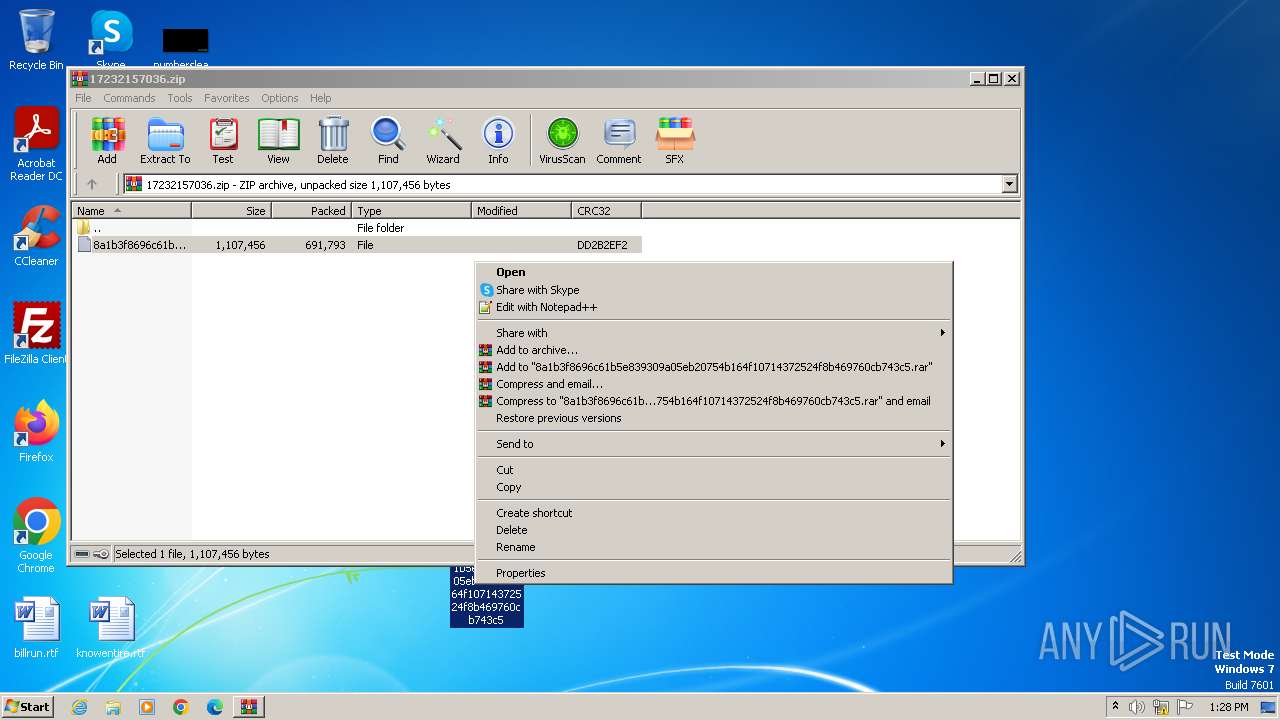Select file 8a1b3f8696c61b... in the list

click(357, 245)
